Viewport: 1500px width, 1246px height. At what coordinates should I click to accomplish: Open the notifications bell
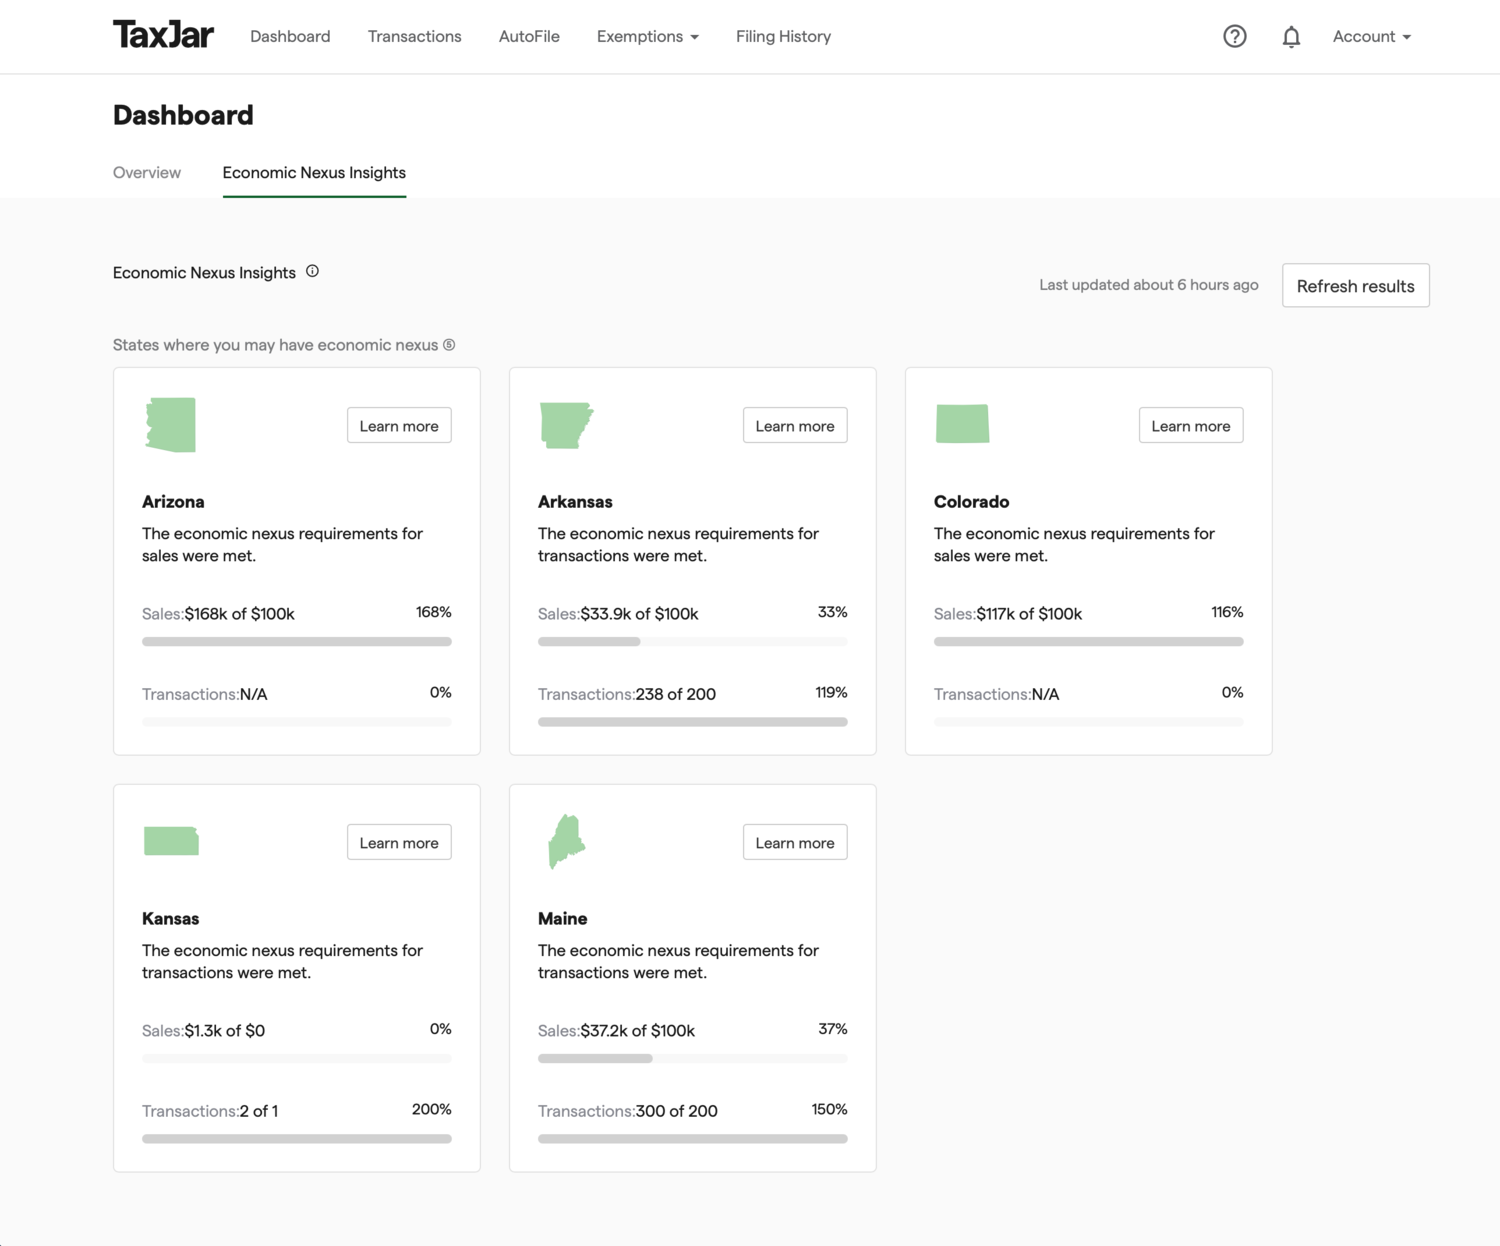[1291, 36]
